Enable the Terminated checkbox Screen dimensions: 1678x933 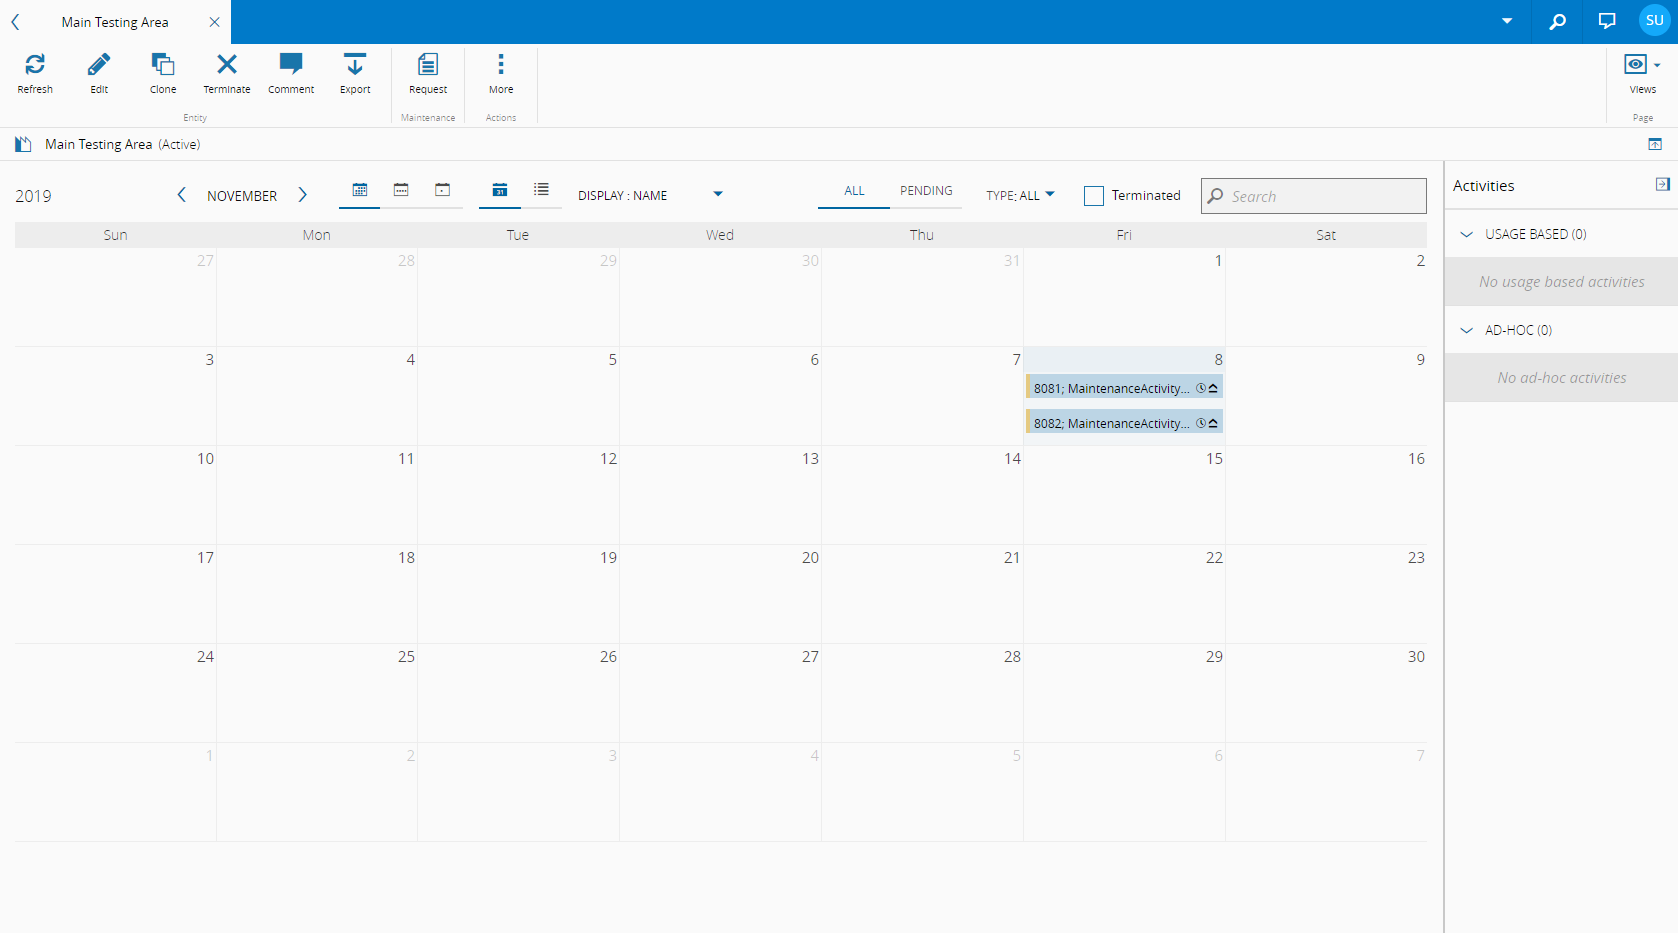point(1094,196)
